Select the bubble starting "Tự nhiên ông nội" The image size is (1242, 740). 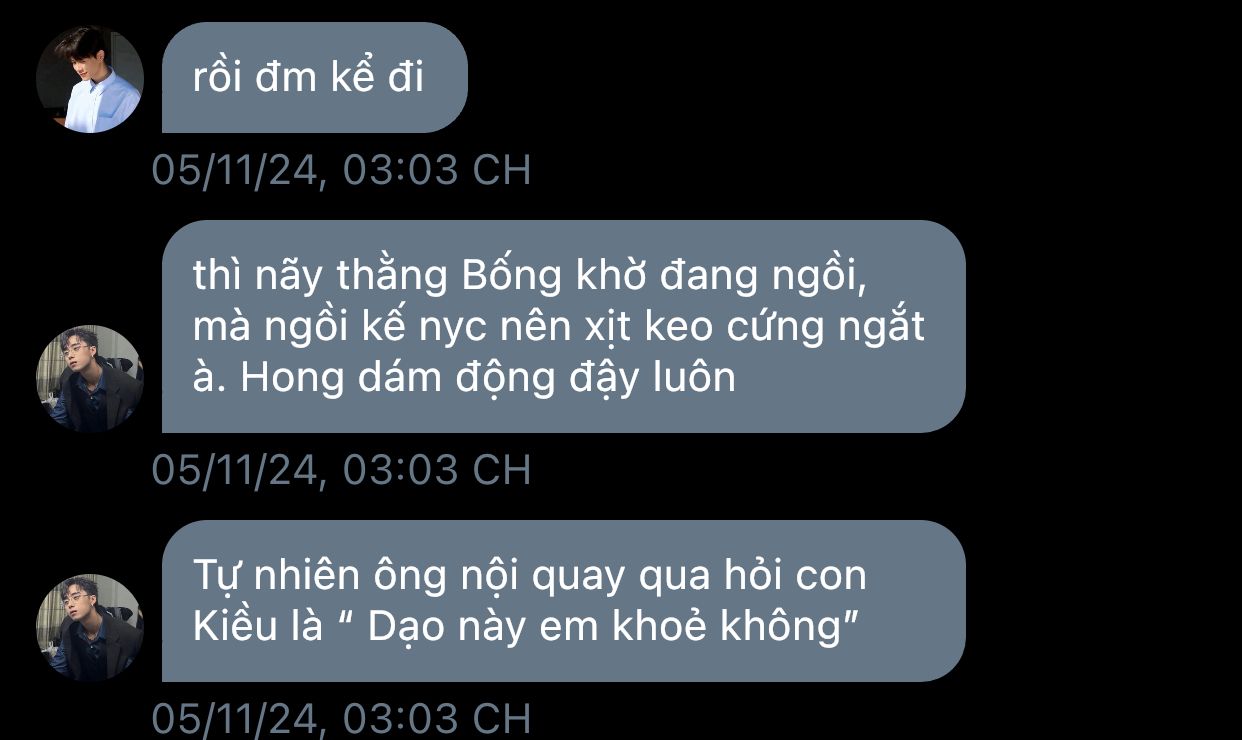pos(563,601)
